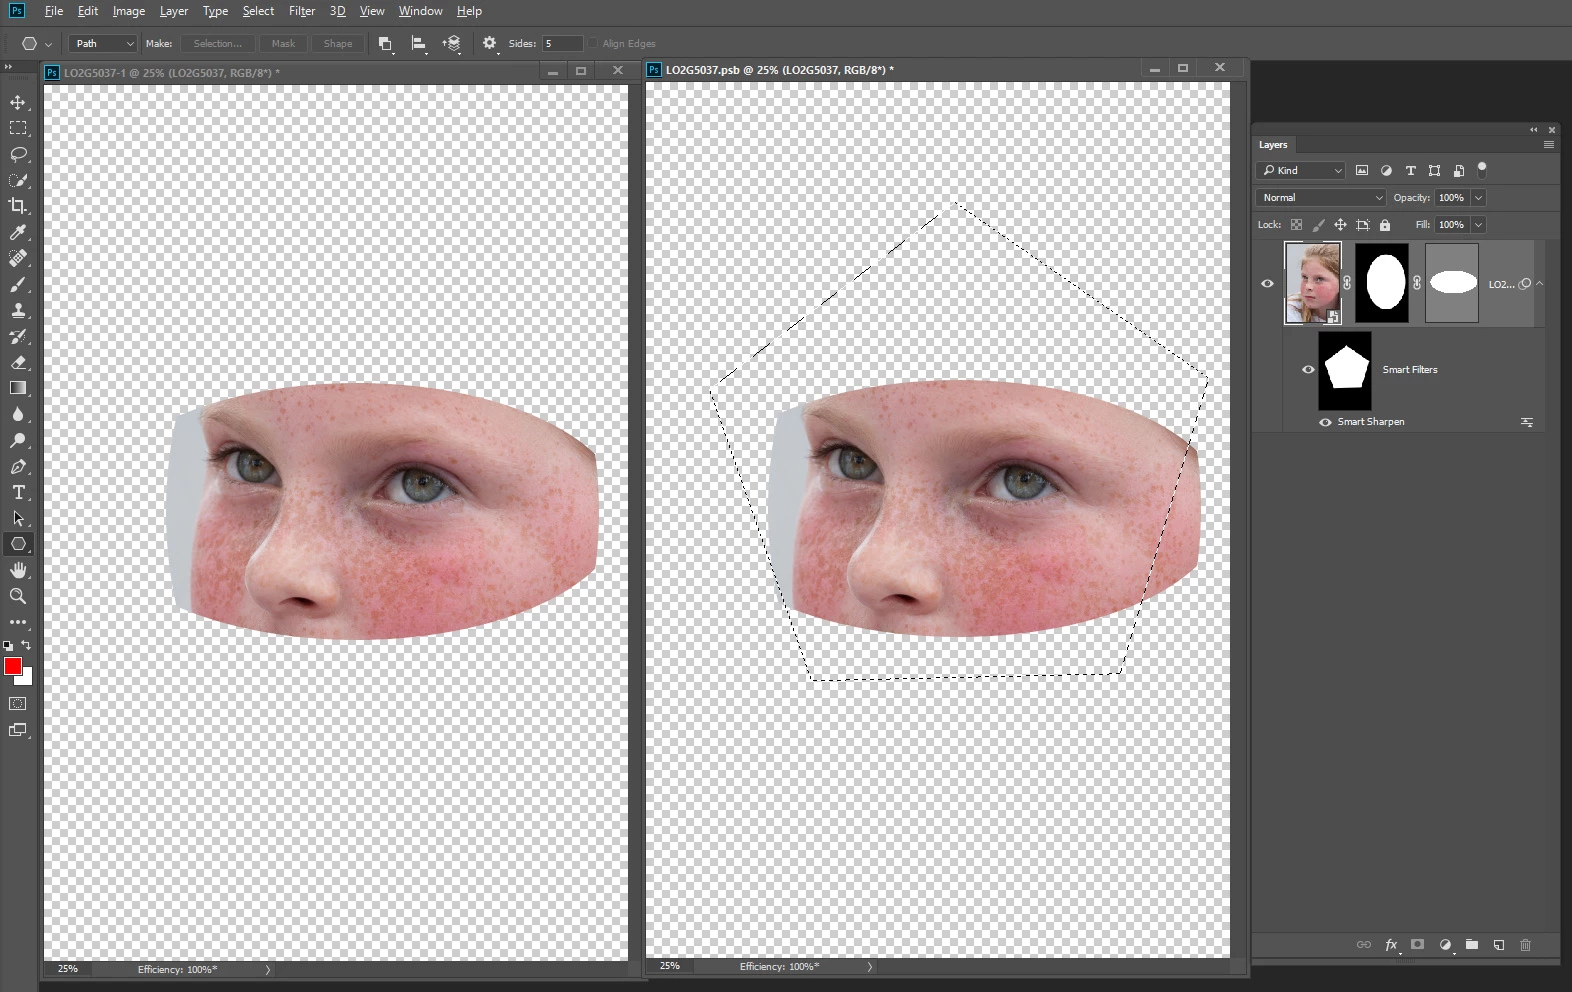This screenshot has width=1572, height=992.
Task: Toggle layer visibility eye icon
Action: coord(1267,283)
